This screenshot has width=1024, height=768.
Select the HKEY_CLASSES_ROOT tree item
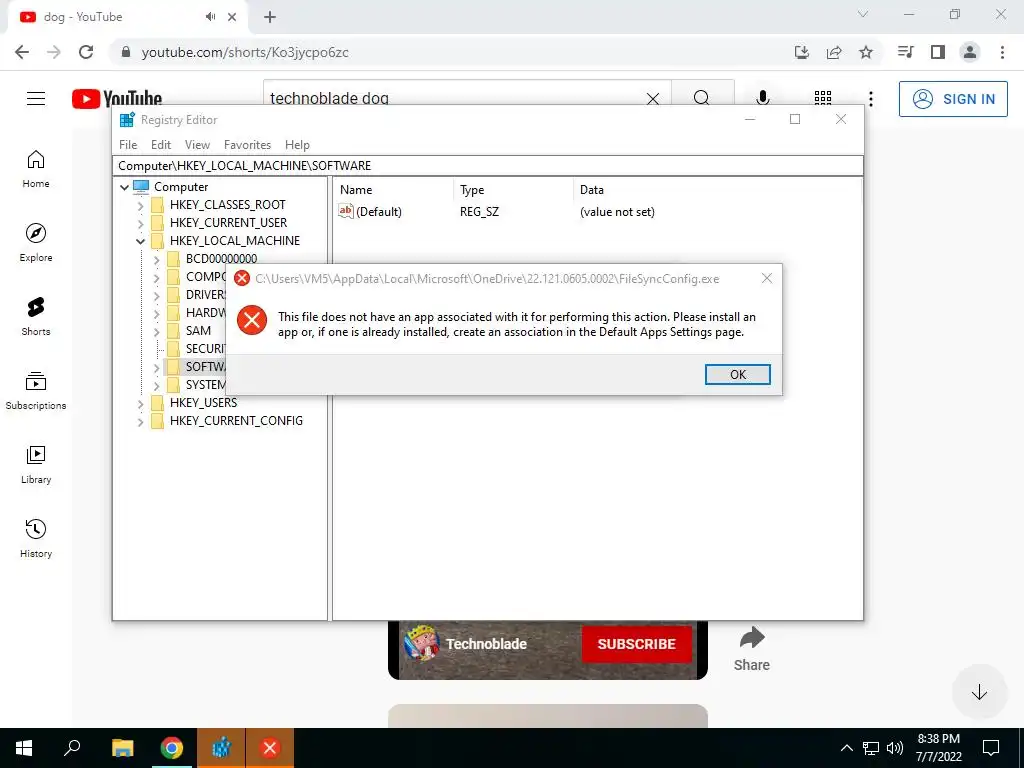click(227, 205)
